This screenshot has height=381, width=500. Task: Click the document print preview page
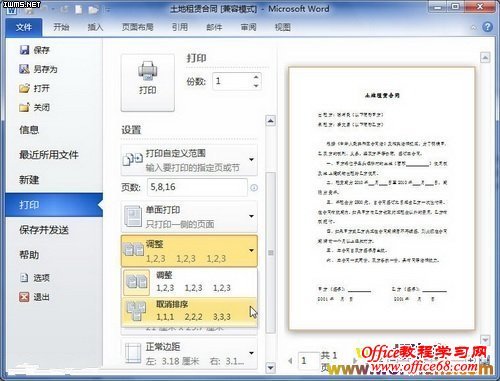click(382, 198)
